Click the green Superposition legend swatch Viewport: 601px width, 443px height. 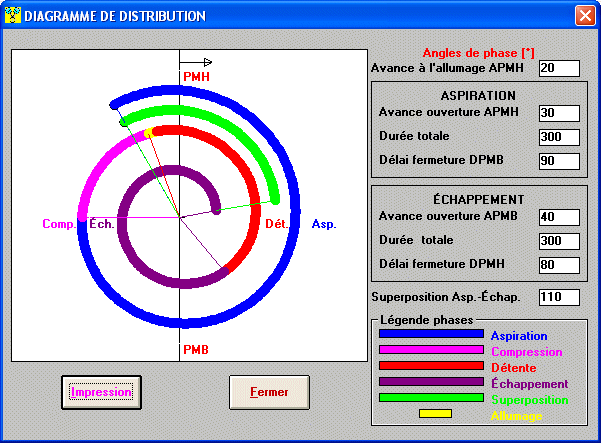coord(431,398)
